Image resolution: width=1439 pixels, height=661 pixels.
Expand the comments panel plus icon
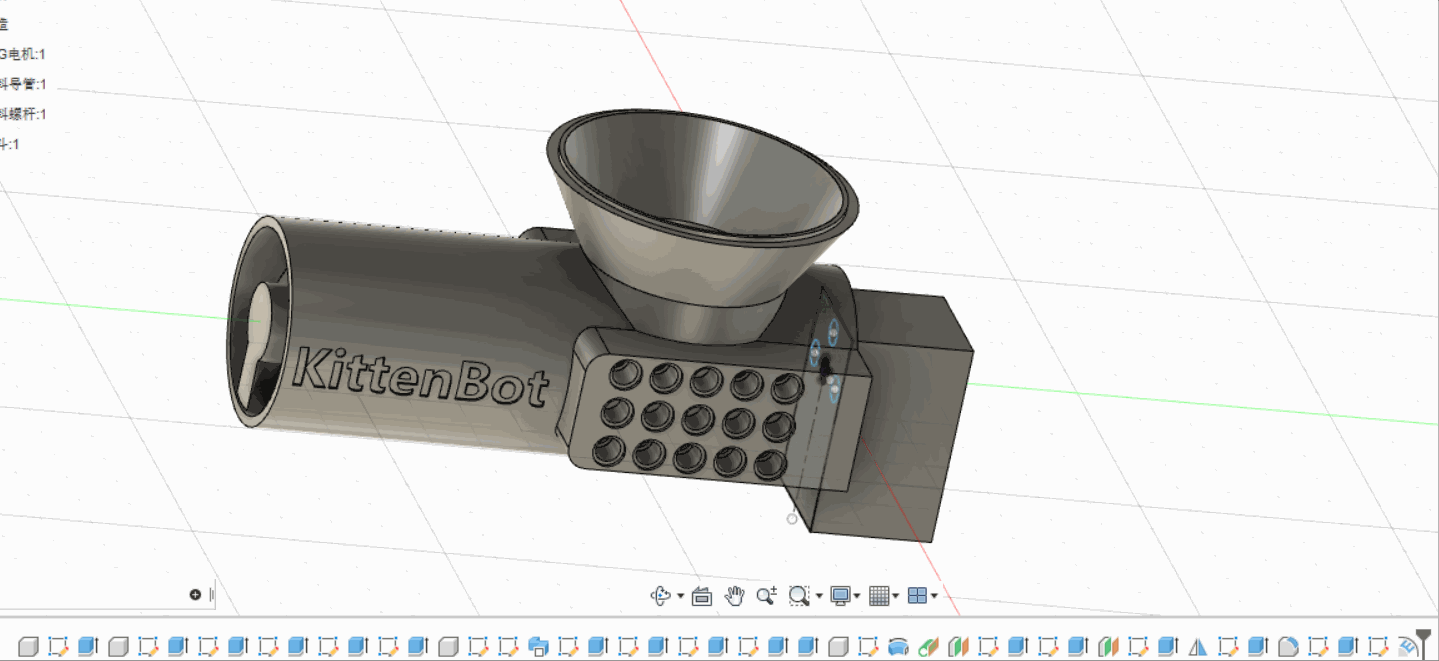pos(195,594)
